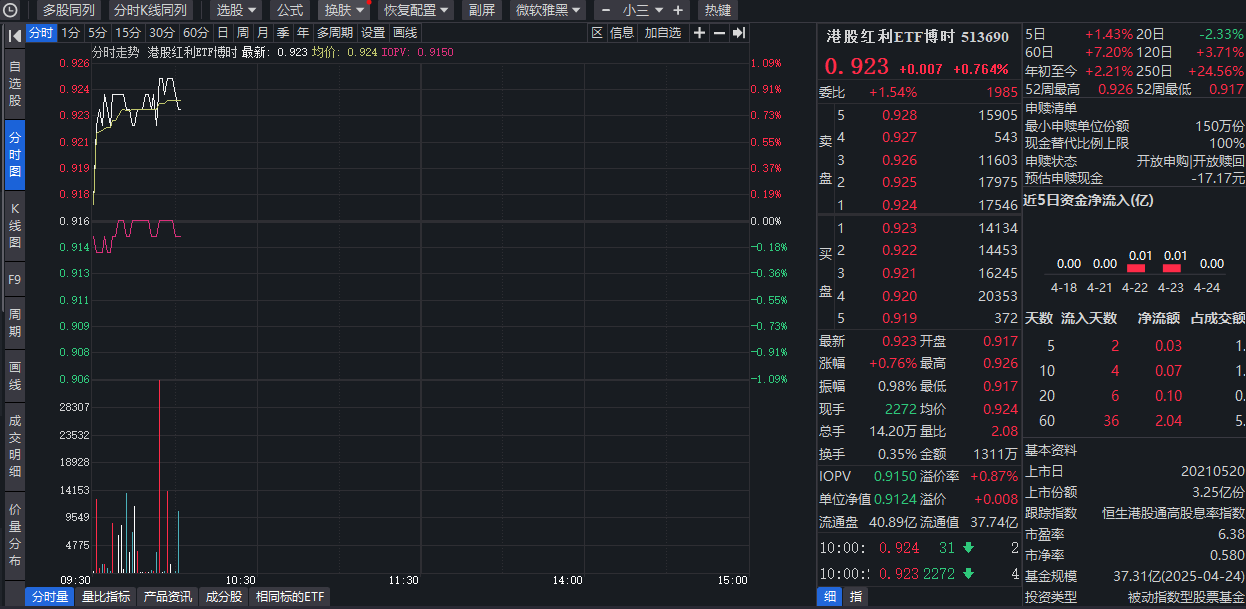The image size is (1246, 609).
Task: Switch to the 相同标的ETF tab
Action: click(x=290, y=596)
